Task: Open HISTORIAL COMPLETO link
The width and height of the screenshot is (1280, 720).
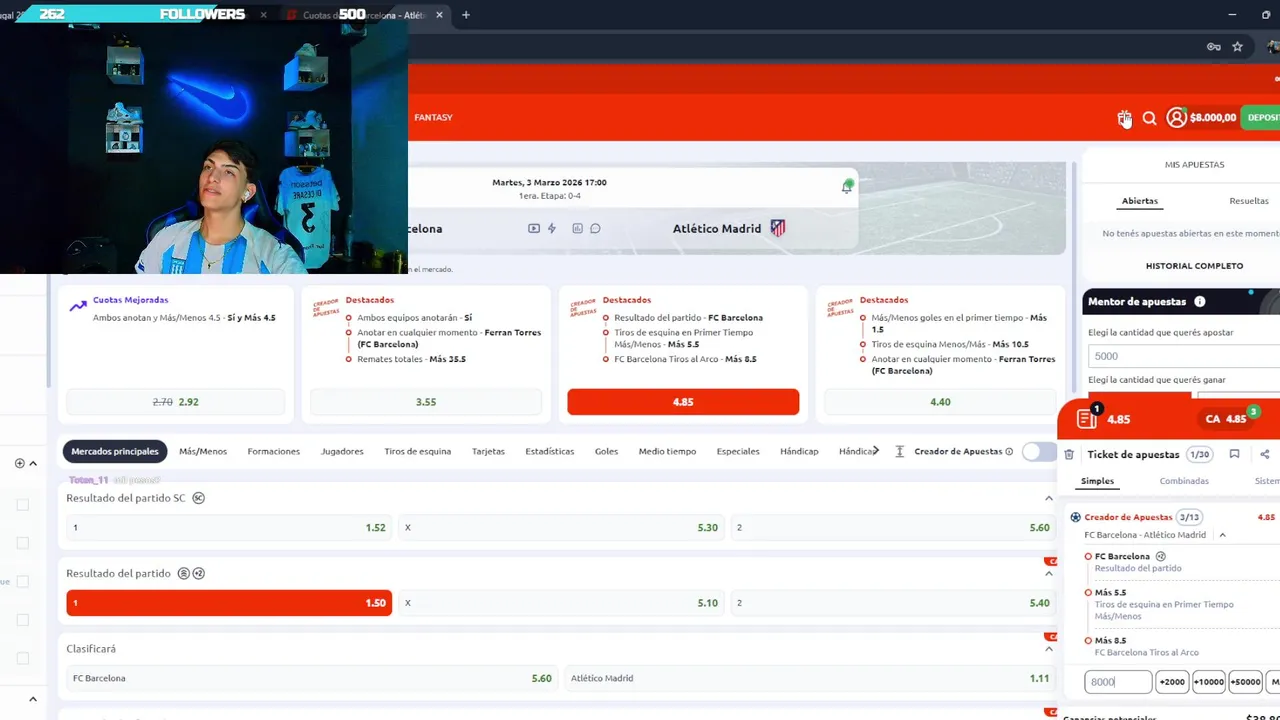Action: point(1195,266)
